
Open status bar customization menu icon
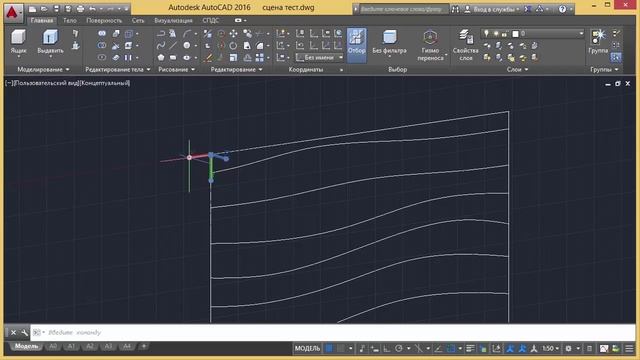[x=629, y=349]
